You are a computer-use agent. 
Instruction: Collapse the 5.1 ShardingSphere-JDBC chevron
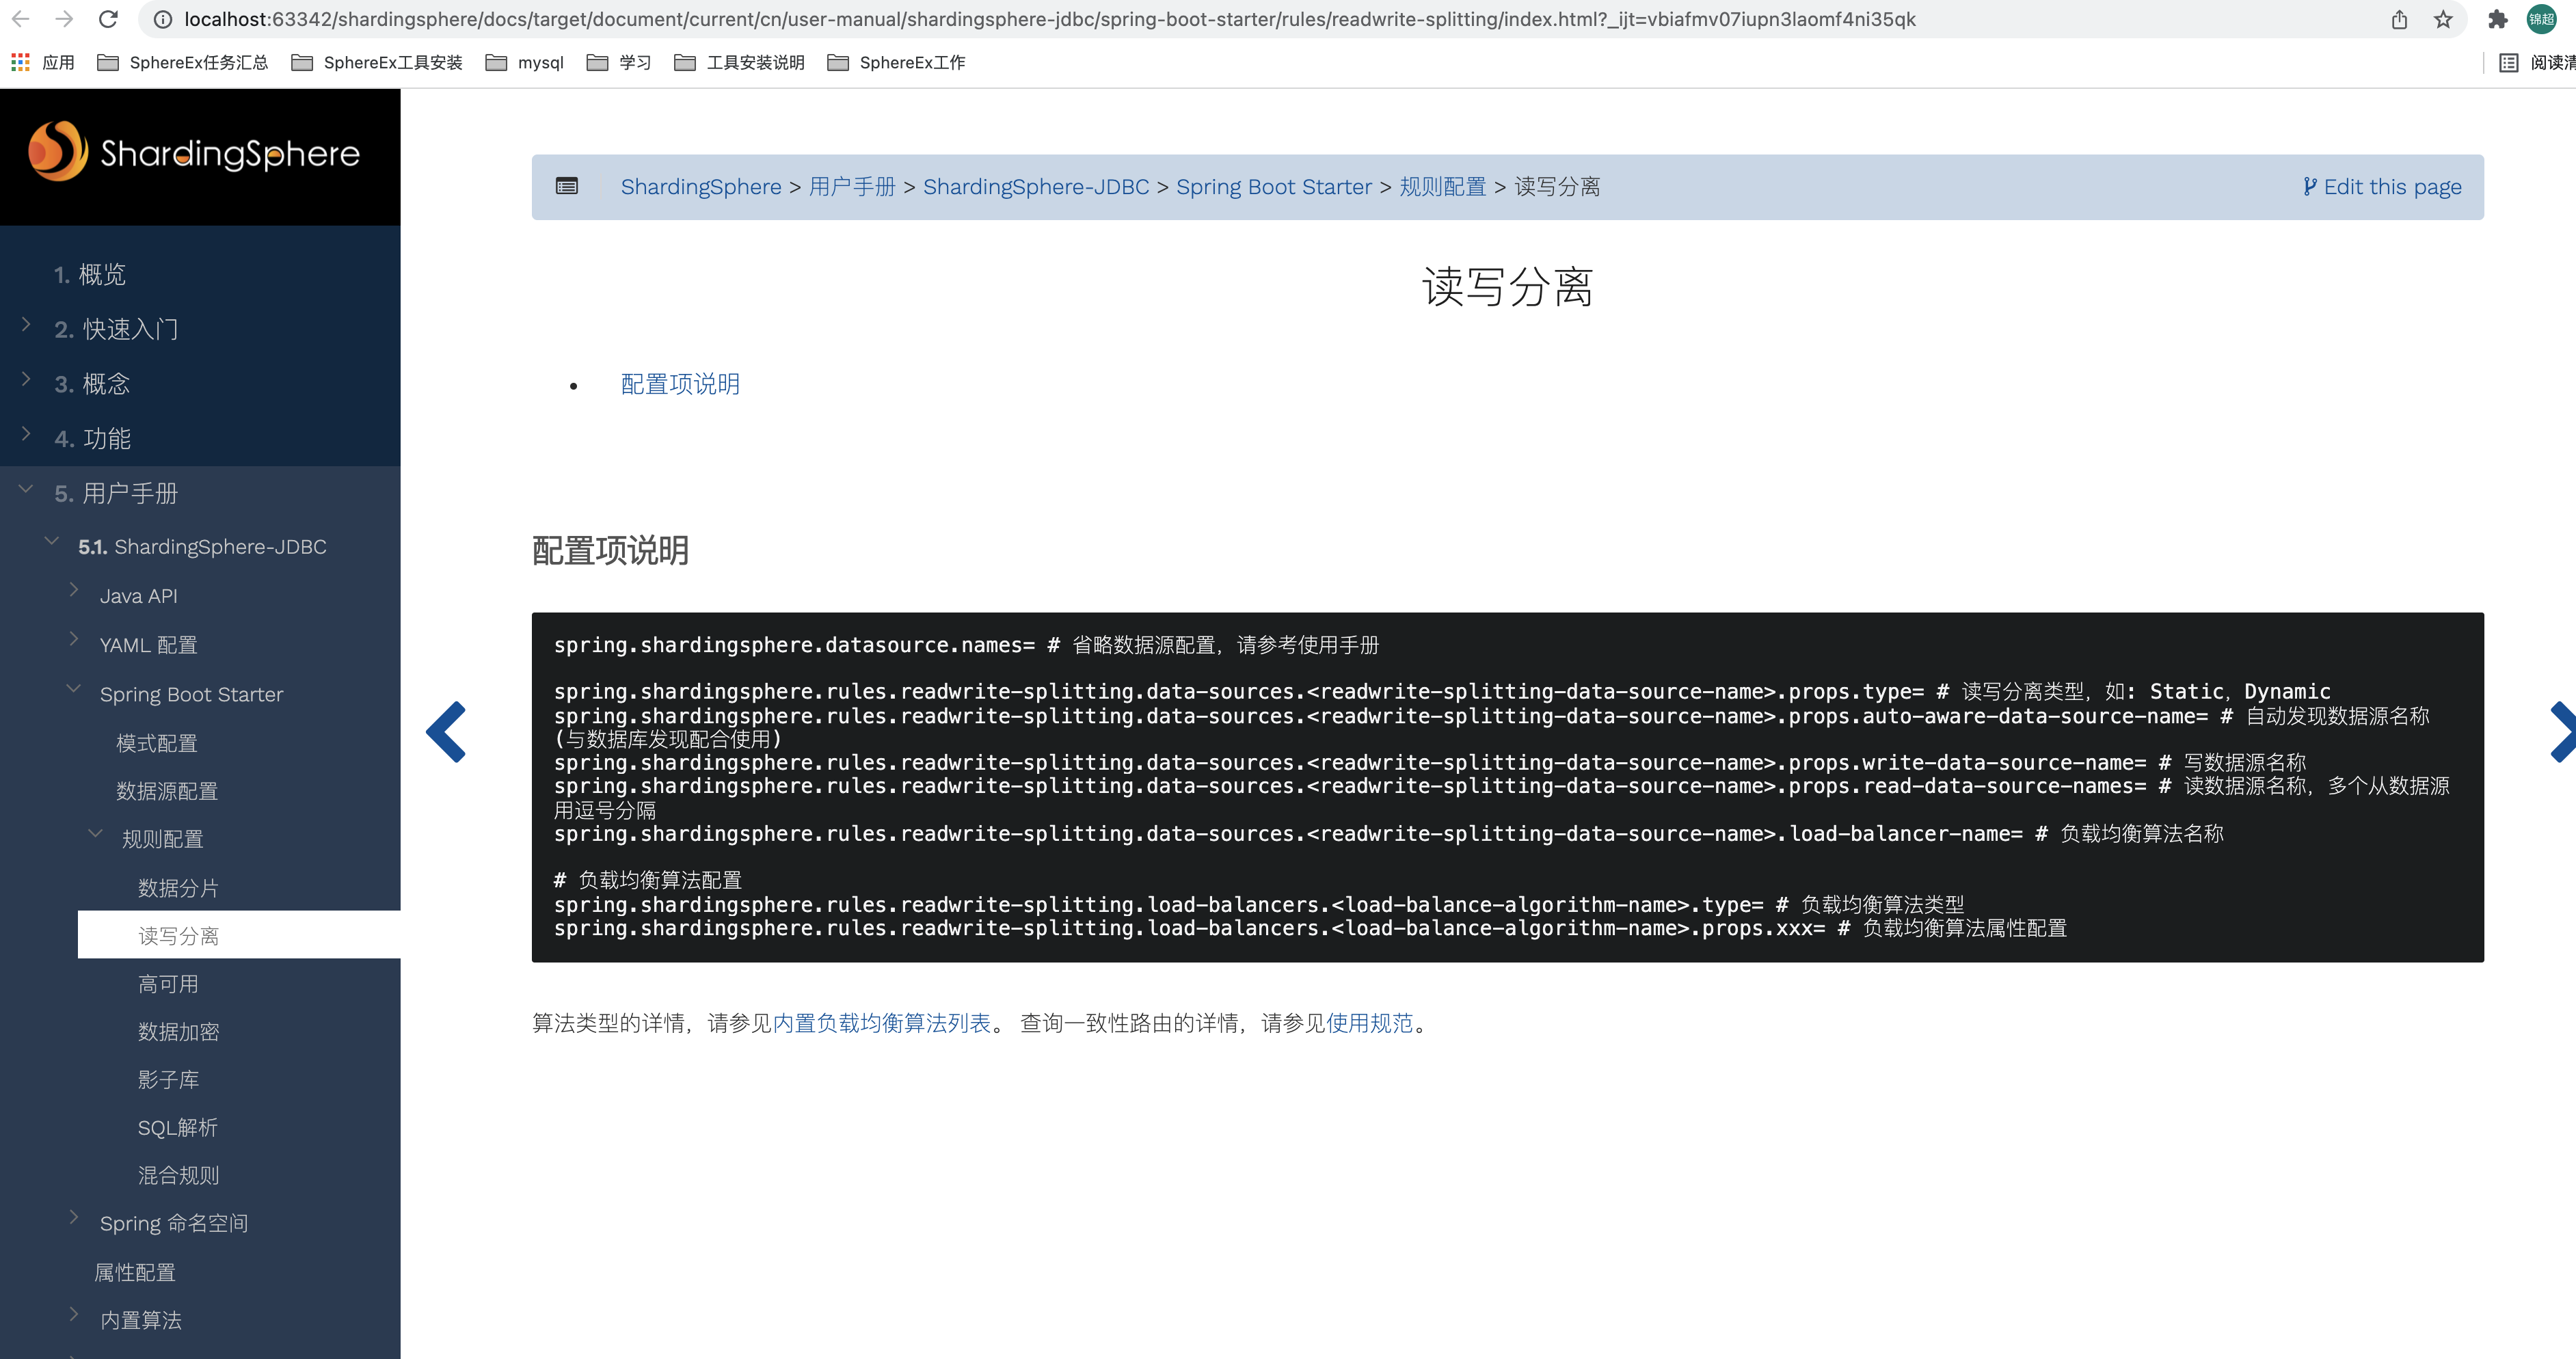(x=52, y=541)
